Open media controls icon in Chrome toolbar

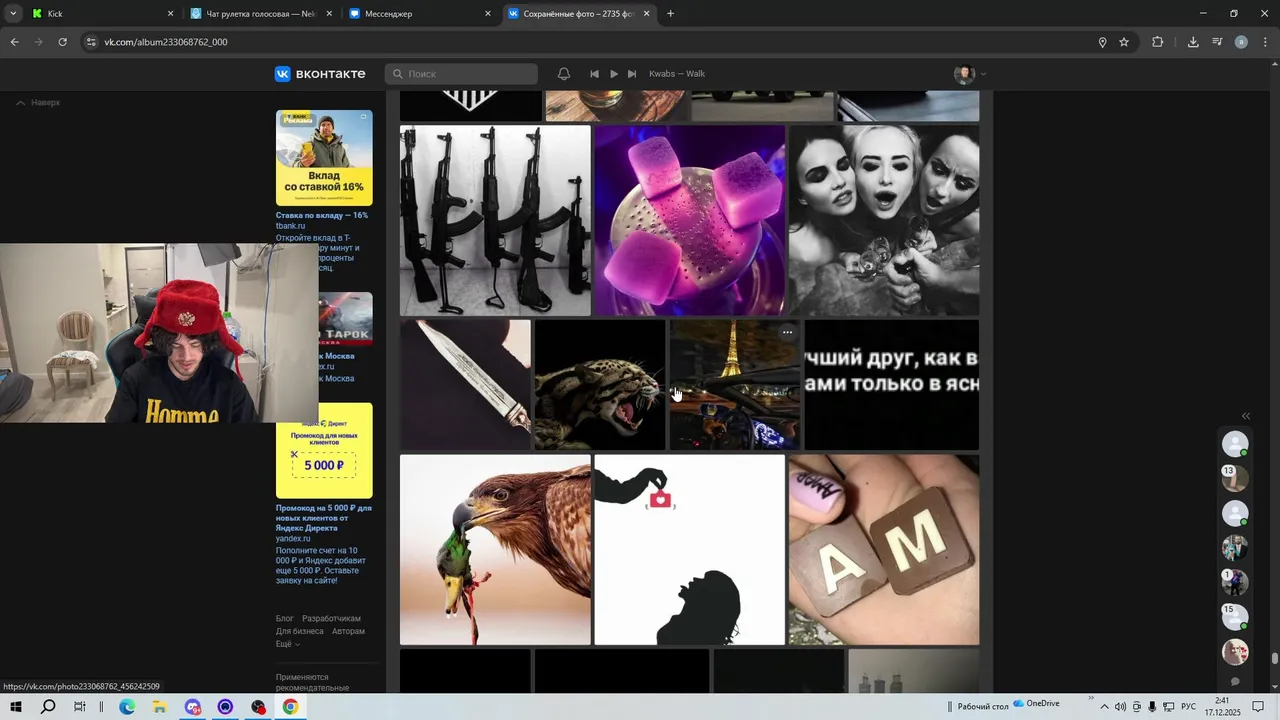[1217, 42]
